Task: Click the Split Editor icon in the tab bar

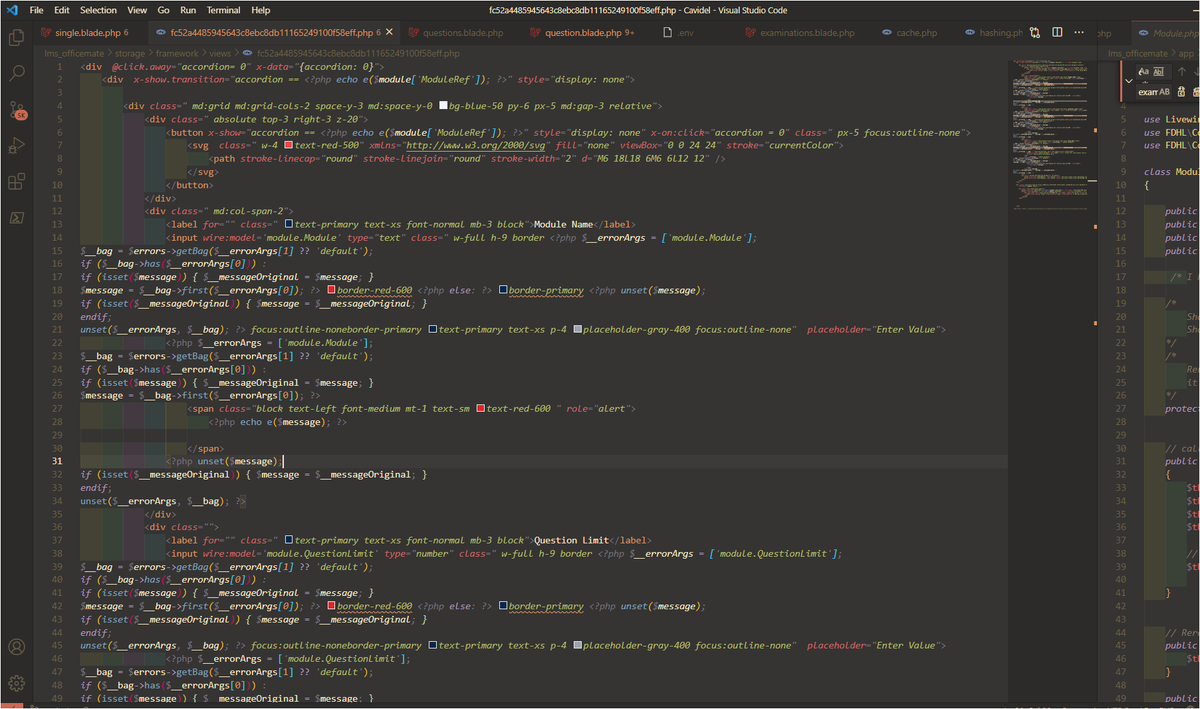Action: [x=1057, y=32]
